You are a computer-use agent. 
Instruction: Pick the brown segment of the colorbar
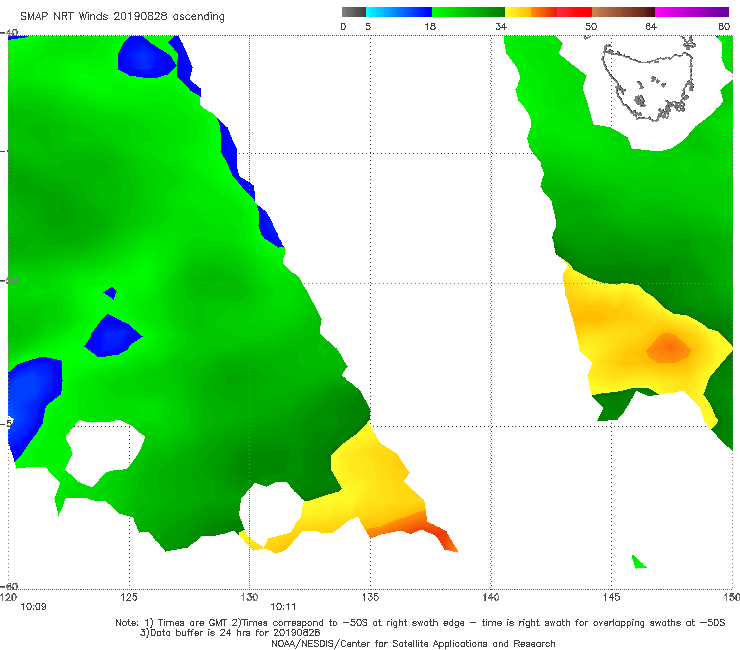(623, 12)
